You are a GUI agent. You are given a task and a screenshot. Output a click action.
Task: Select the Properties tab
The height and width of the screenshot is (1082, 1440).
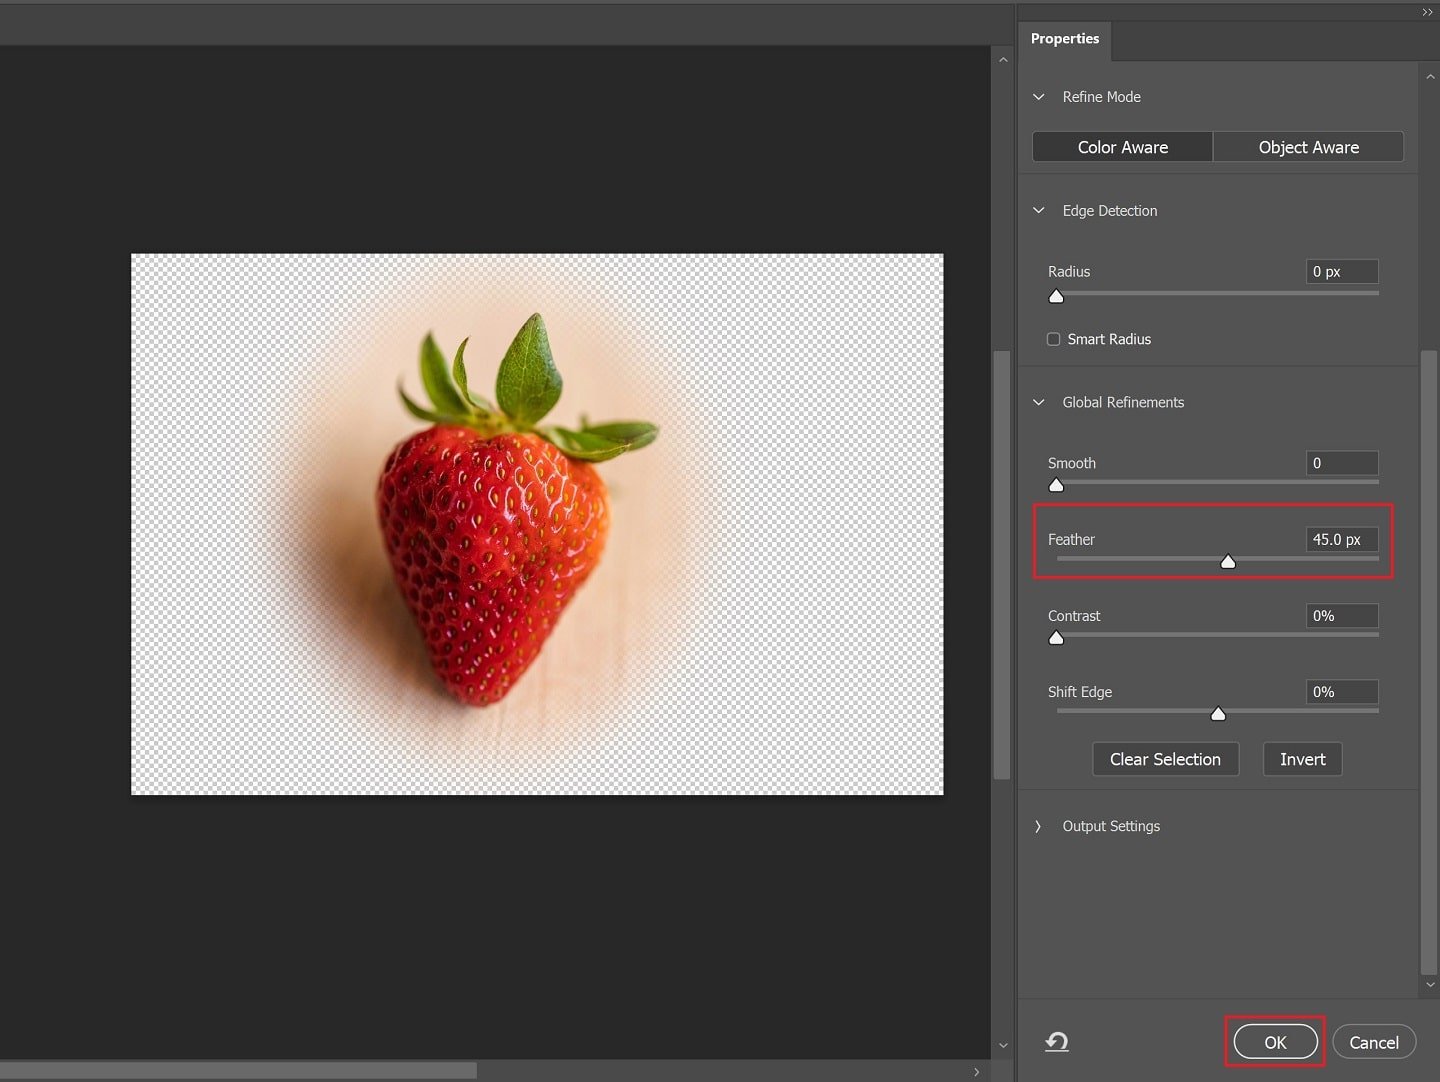click(x=1064, y=39)
